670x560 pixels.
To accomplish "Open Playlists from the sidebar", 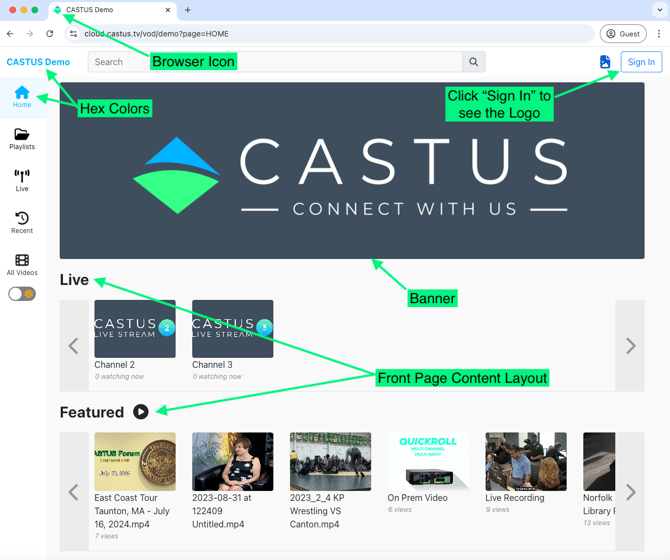I will [x=22, y=139].
